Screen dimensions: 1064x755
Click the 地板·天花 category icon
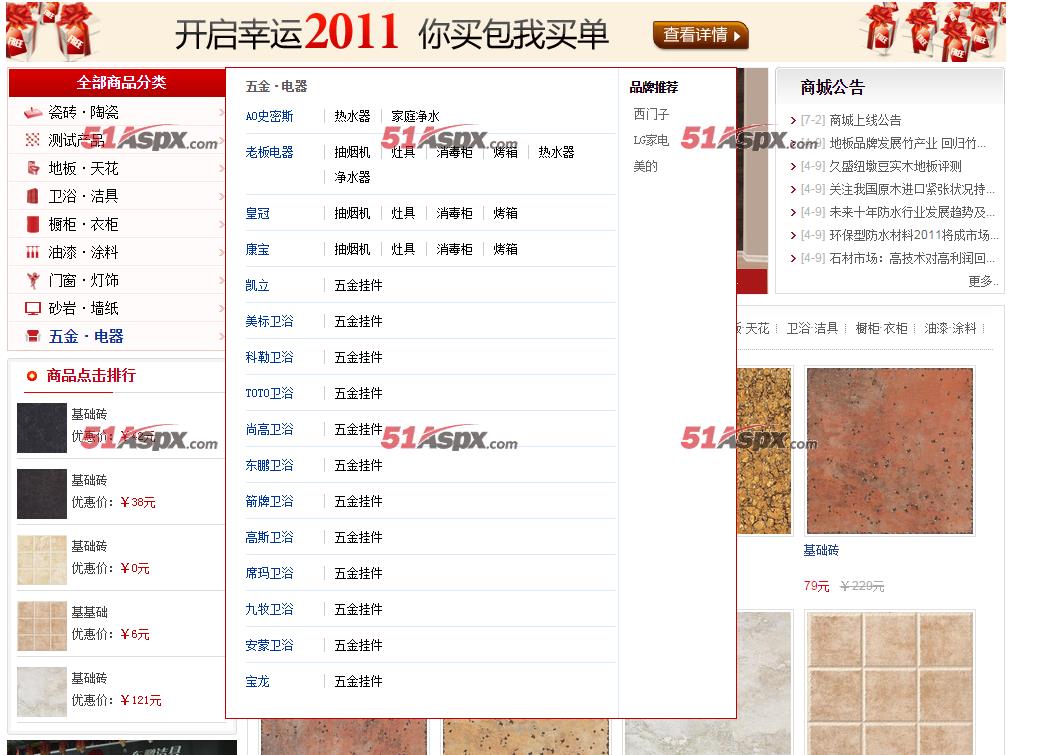click(x=33, y=168)
